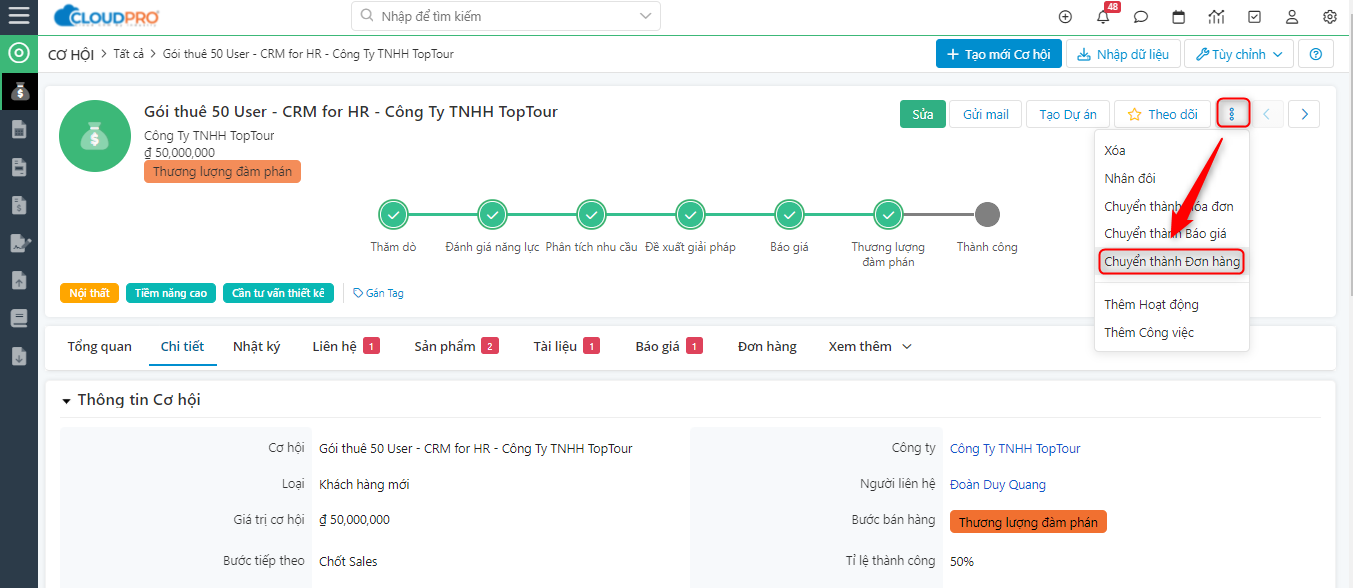
Task: Expand the search box dropdown arrow
Action: coord(647,16)
